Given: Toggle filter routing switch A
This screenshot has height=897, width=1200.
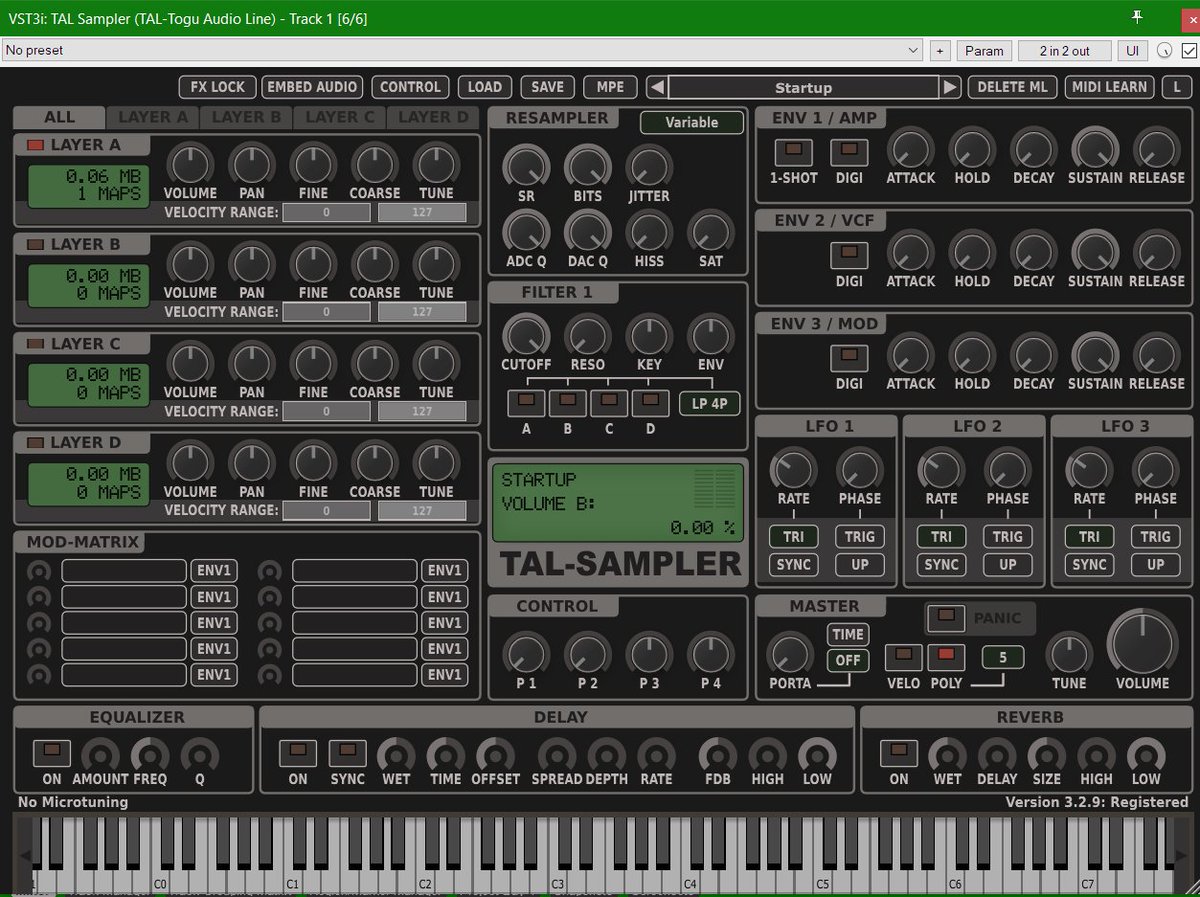Looking at the screenshot, I should click(x=526, y=402).
